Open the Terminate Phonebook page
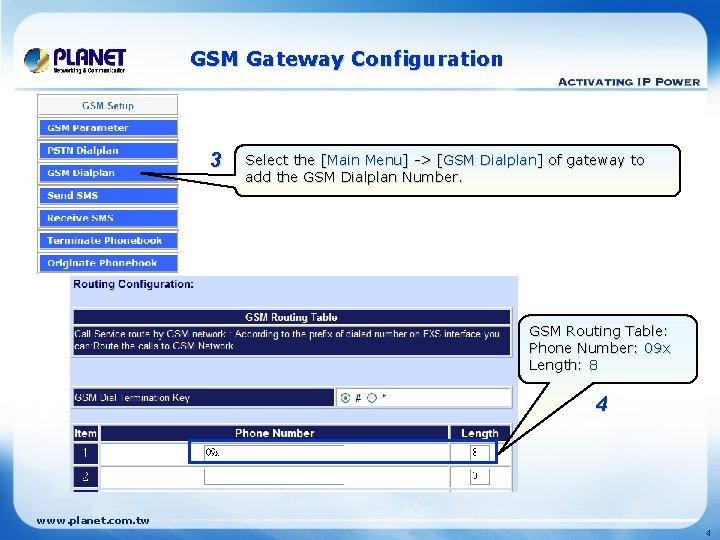This screenshot has height=540, width=720. pyautogui.click(x=108, y=240)
